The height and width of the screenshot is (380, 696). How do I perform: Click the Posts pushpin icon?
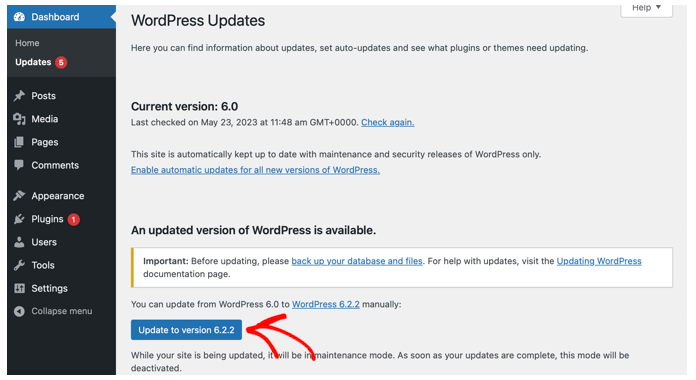[x=19, y=95]
